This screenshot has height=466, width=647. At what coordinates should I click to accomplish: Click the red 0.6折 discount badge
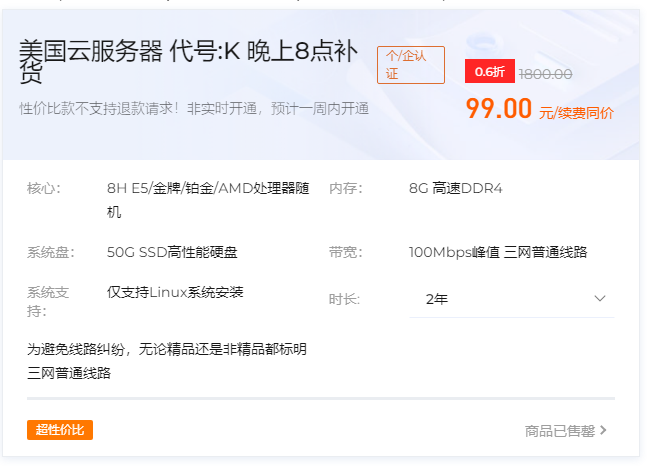490,72
